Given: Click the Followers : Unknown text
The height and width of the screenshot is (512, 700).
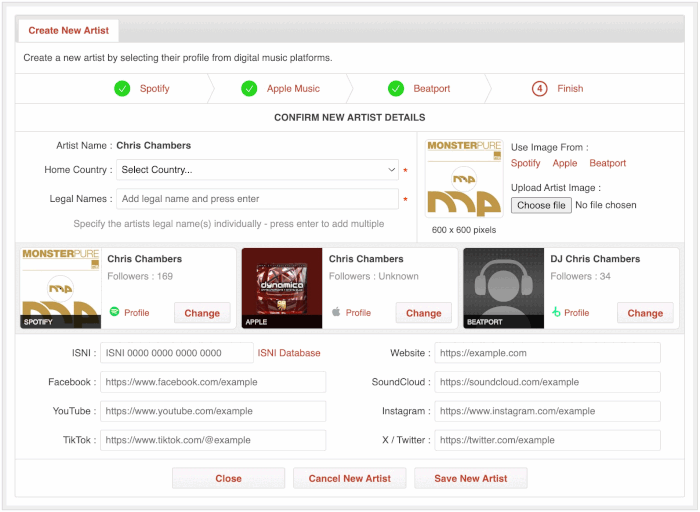Looking at the screenshot, I should click(374, 276).
